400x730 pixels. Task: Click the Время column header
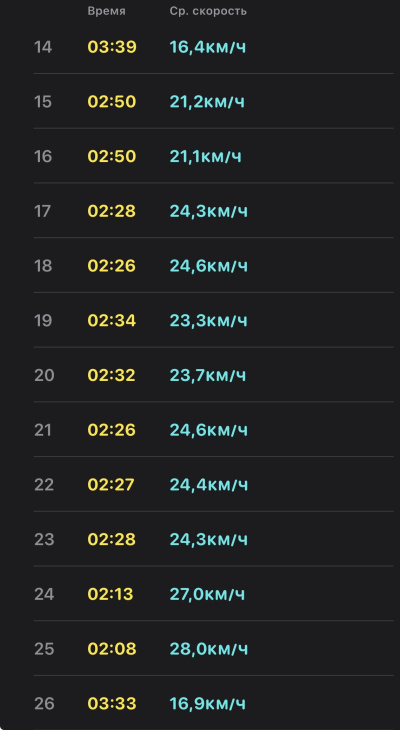[107, 11]
